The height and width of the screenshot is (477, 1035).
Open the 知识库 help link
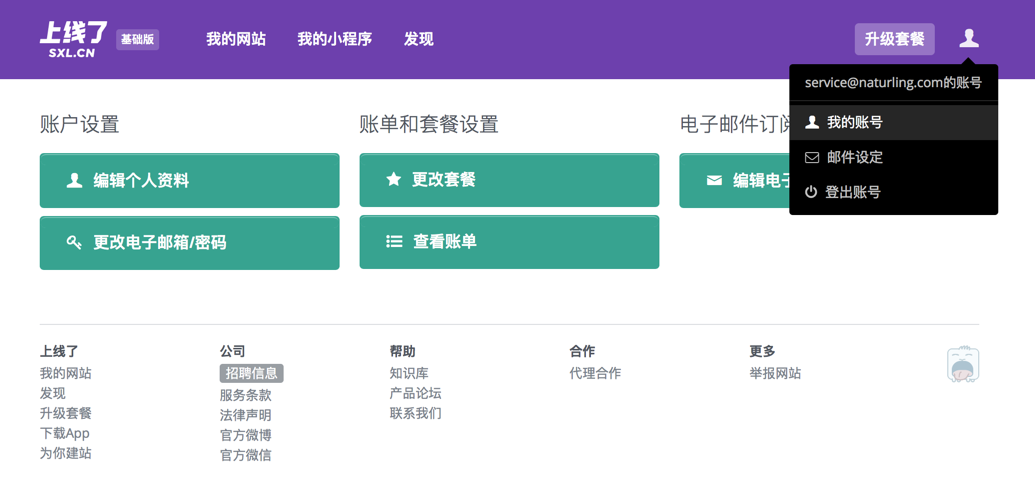pyautogui.click(x=409, y=373)
